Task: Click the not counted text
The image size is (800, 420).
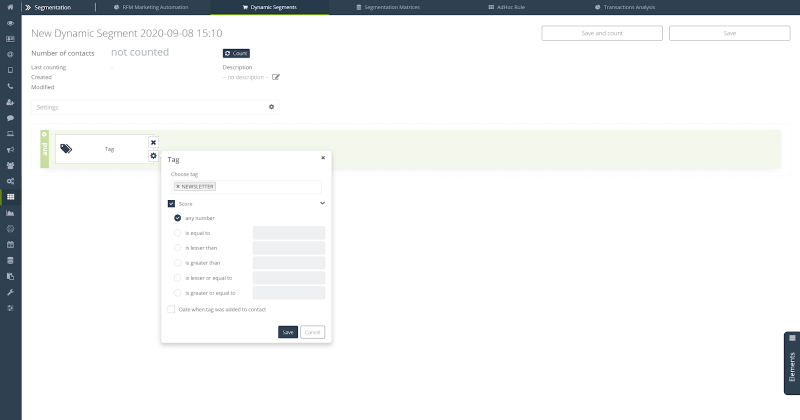Action: coord(140,52)
